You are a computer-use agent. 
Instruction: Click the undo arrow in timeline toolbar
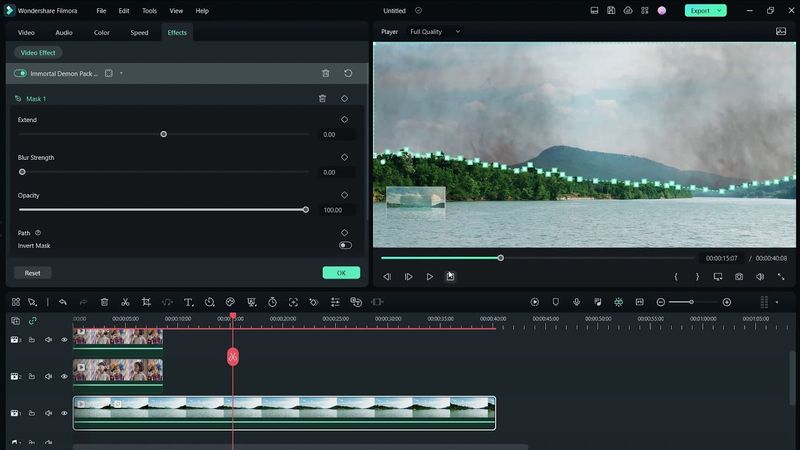(62, 302)
